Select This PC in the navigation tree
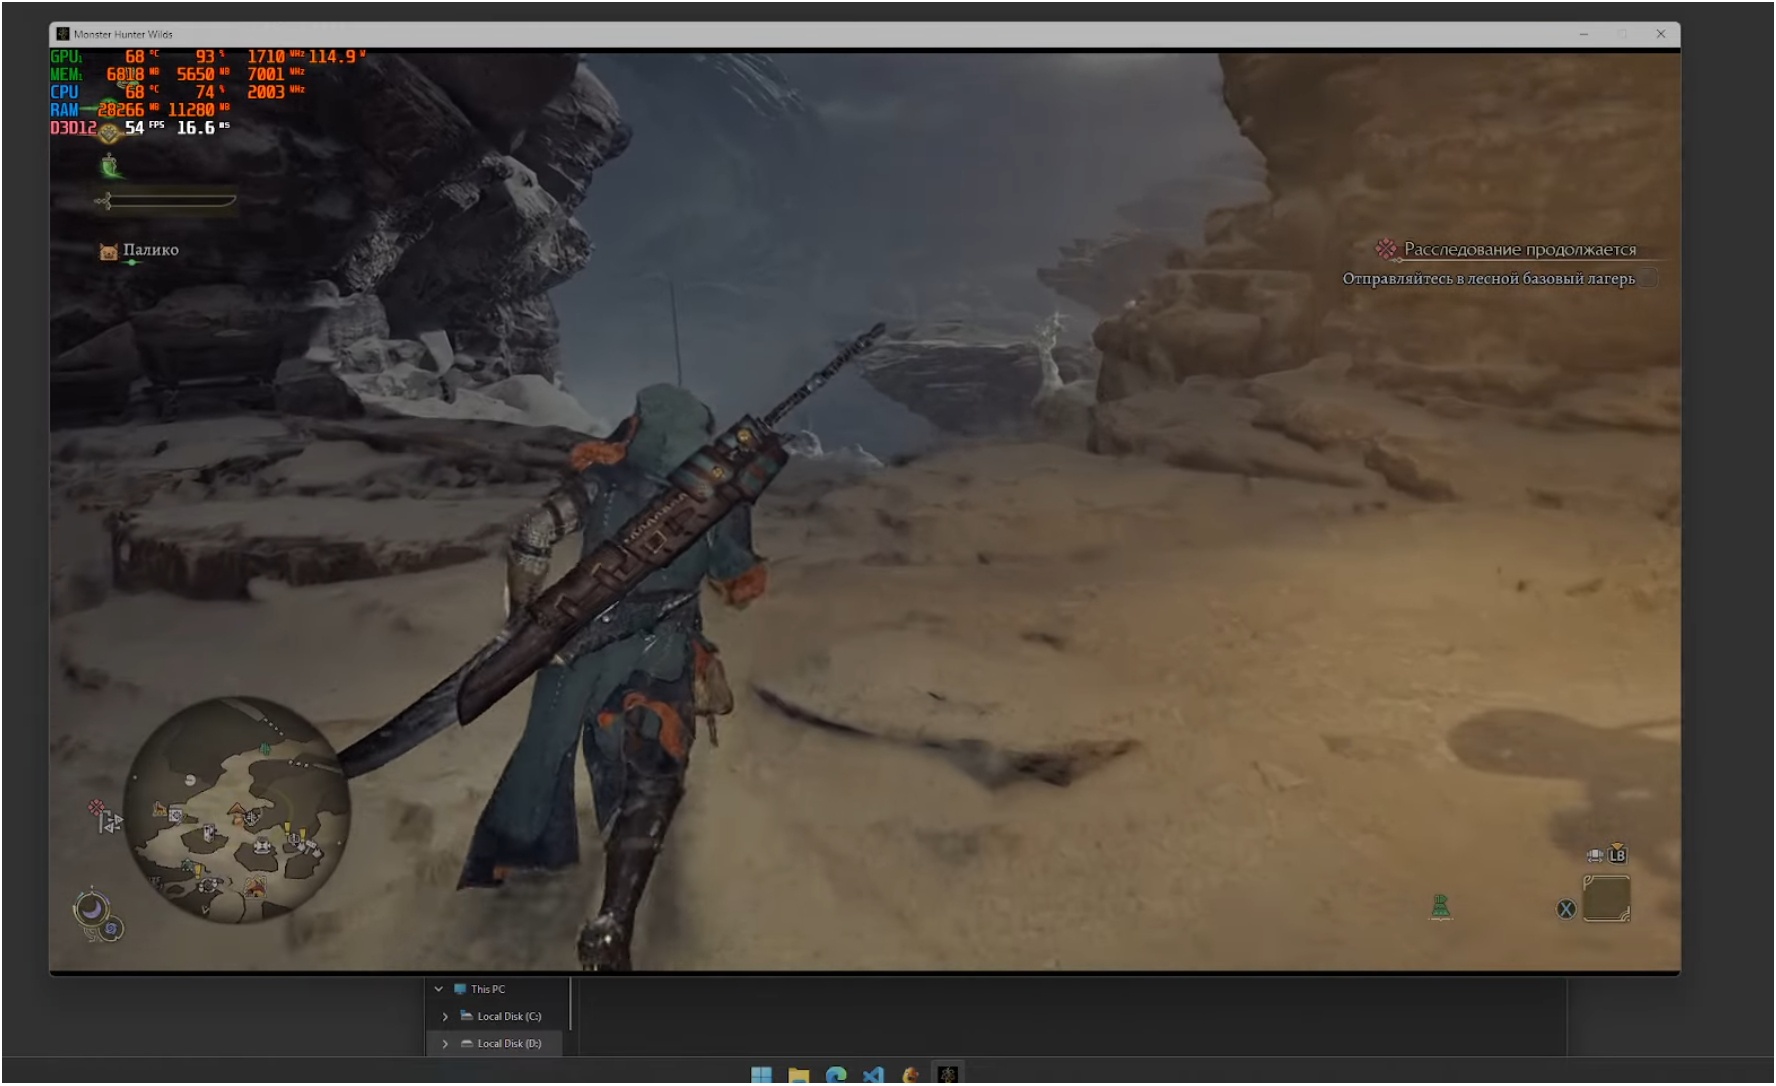 (x=488, y=989)
